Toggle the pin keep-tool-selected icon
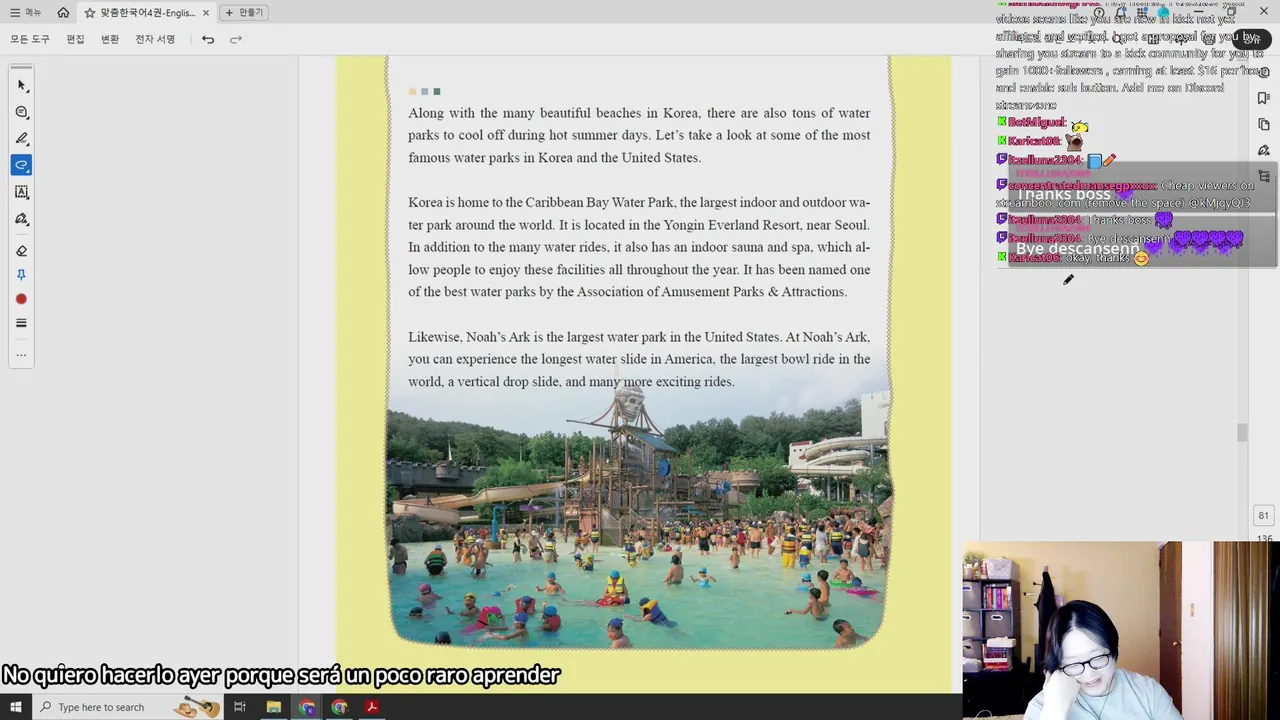The height and width of the screenshot is (720, 1280). [x=21, y=275]
